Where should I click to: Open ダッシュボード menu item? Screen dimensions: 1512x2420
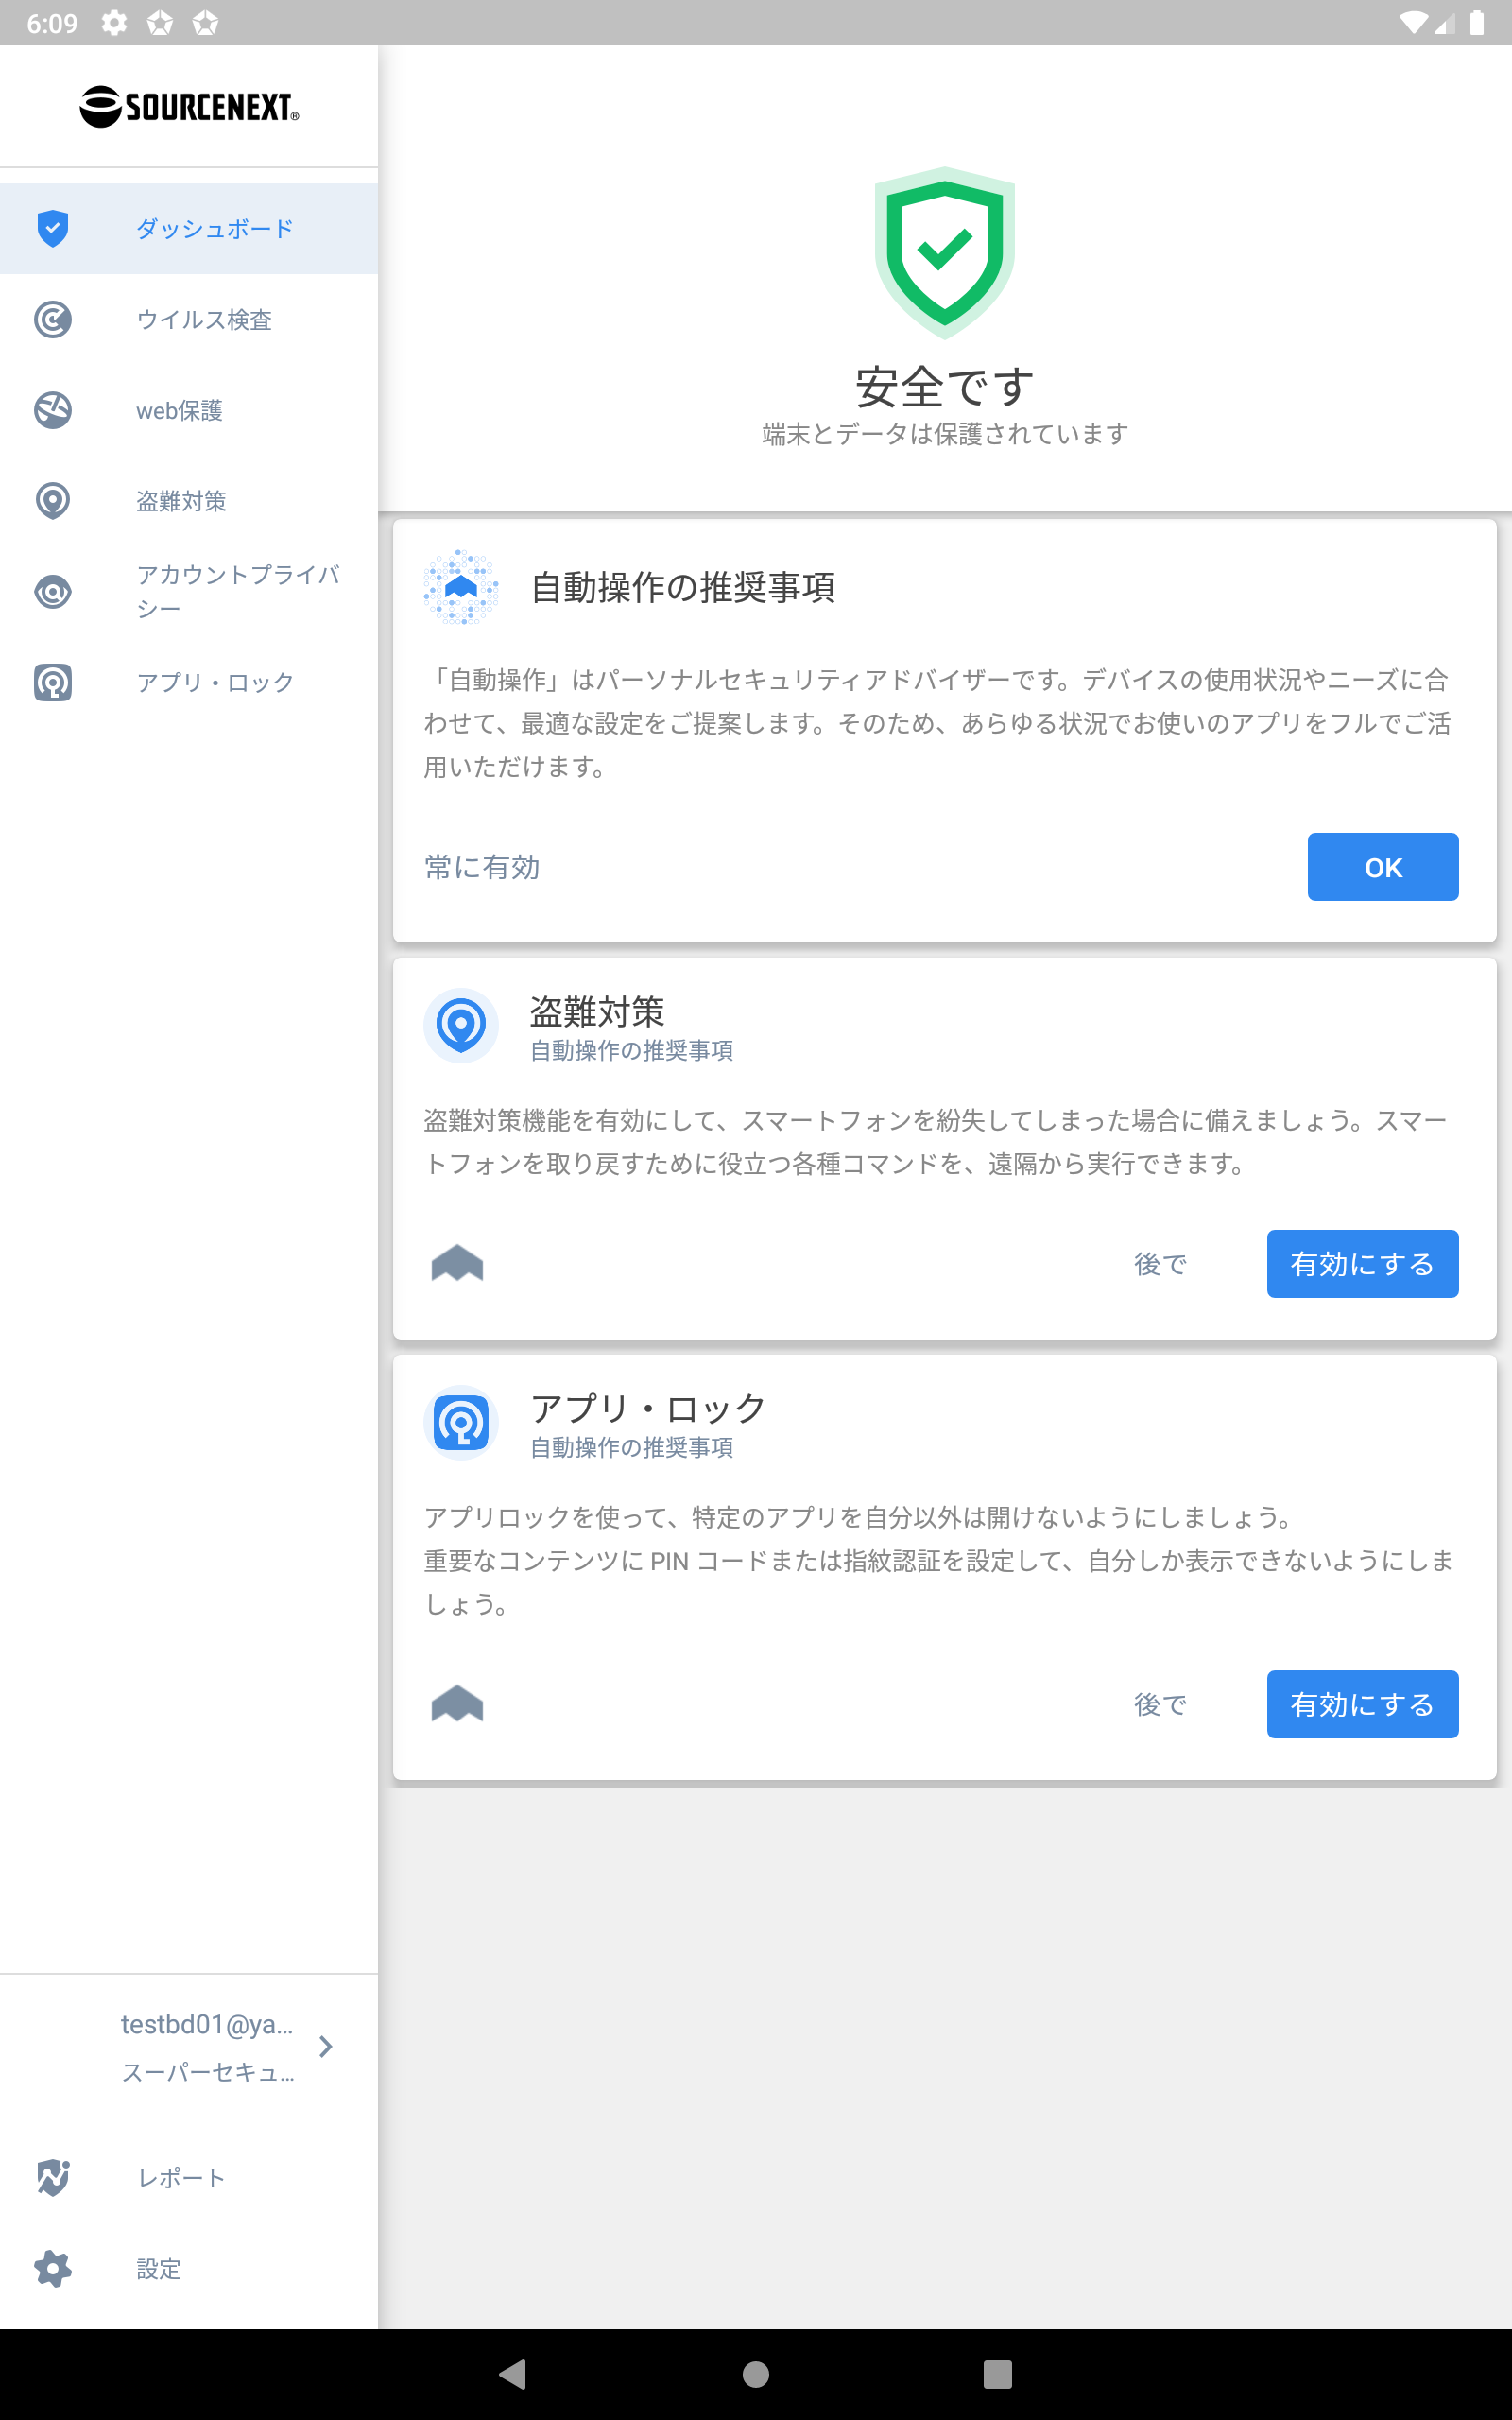(189, 229)
